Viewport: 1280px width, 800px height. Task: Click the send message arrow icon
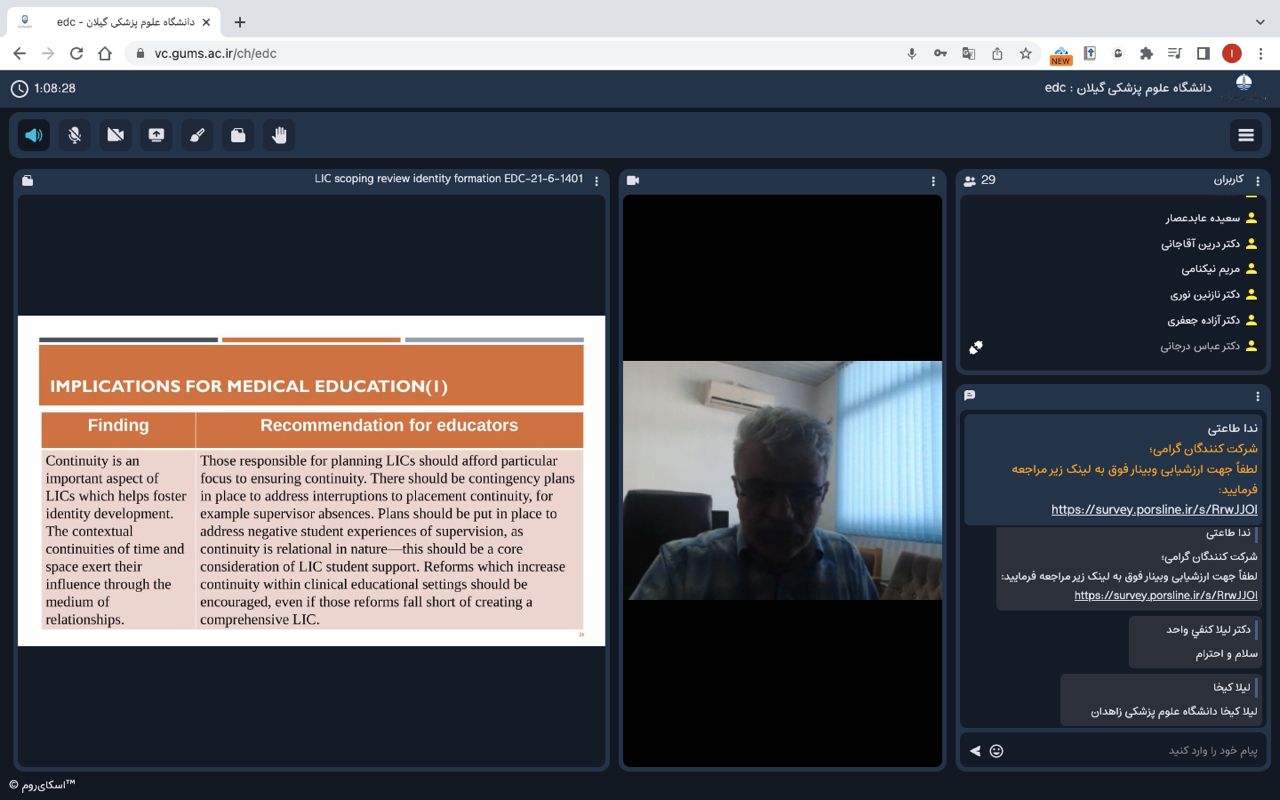974,750
